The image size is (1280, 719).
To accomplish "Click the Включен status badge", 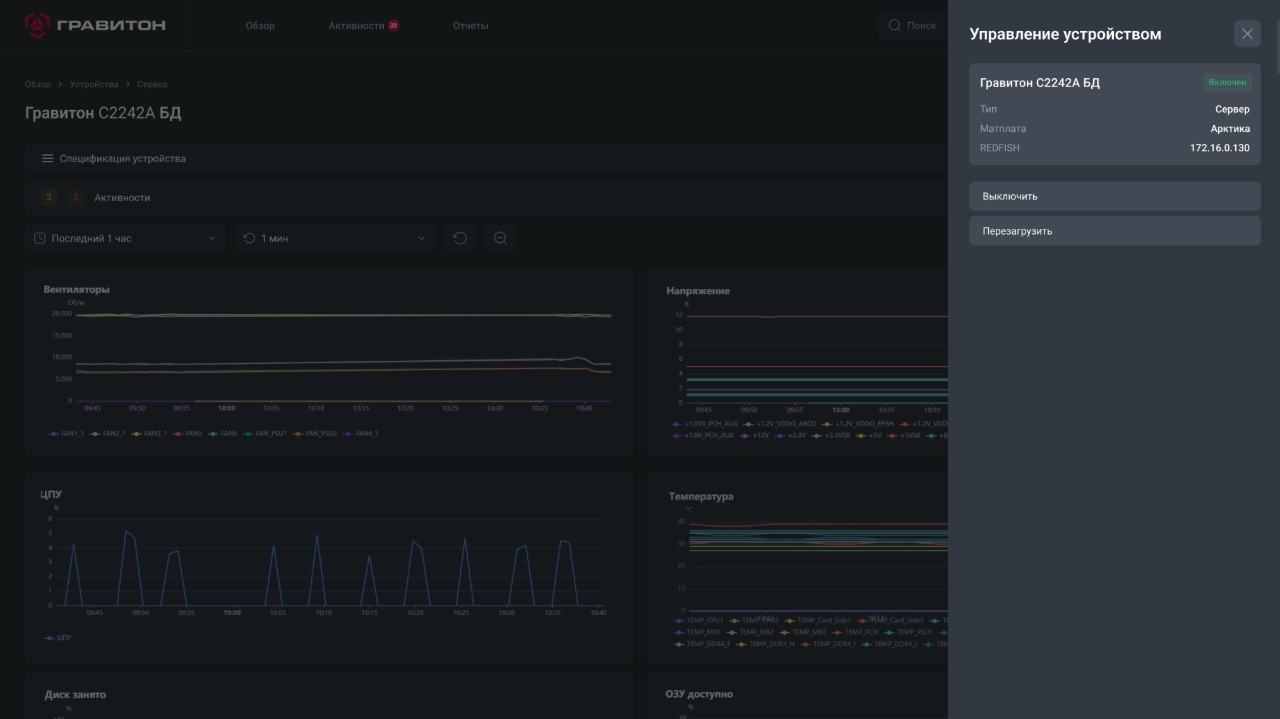I will point(1227,82).
